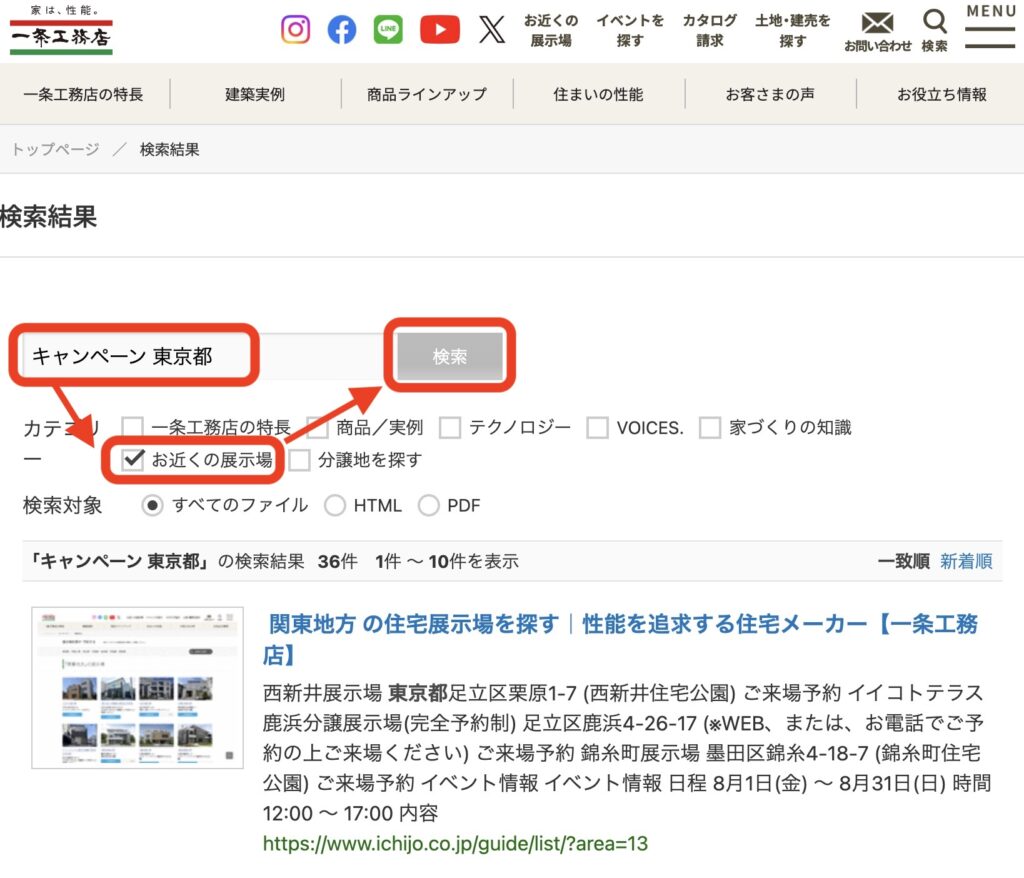Click the 一条工務店 logo

click(x=61, y=31)
